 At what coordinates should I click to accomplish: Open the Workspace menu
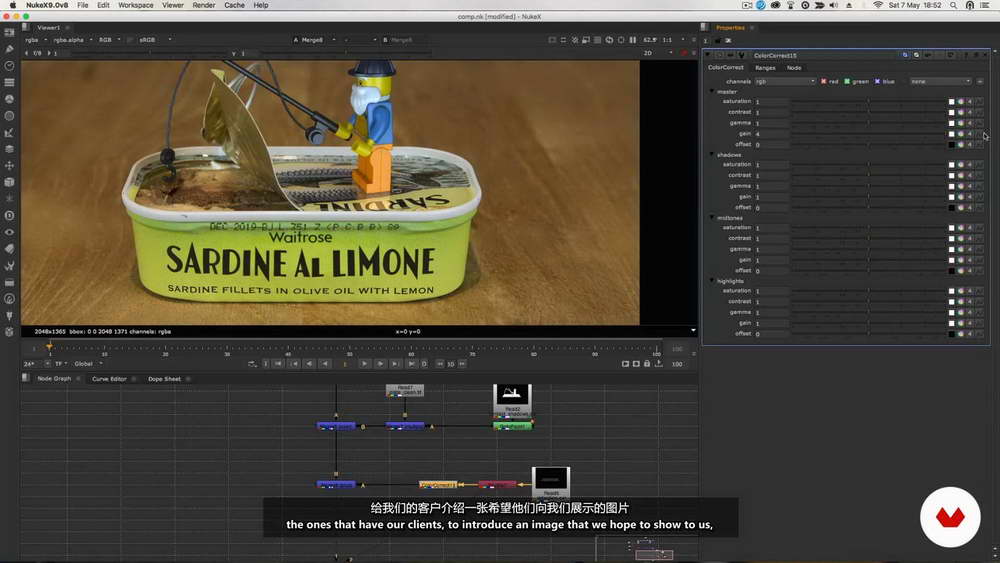136,5
